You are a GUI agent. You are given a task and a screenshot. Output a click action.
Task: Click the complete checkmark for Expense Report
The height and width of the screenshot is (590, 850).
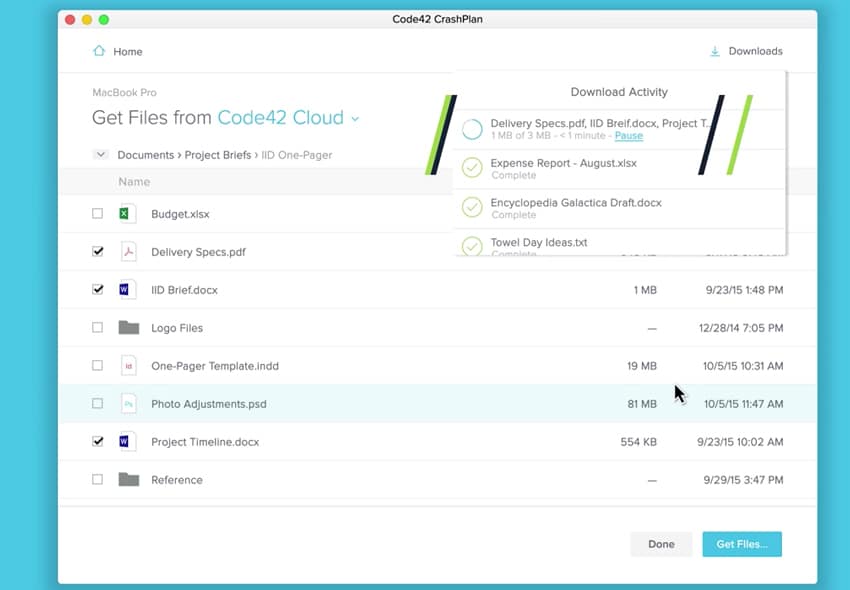[x=472, y=168]
